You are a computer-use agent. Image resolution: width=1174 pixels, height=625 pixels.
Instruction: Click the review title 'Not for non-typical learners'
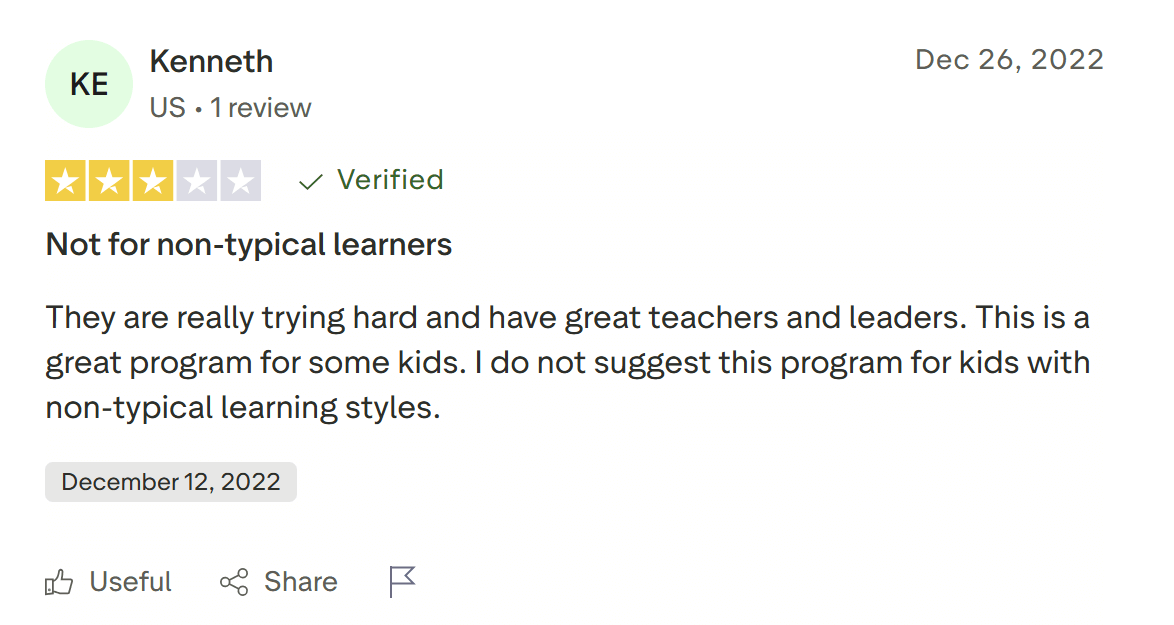(x=247, y=243)
